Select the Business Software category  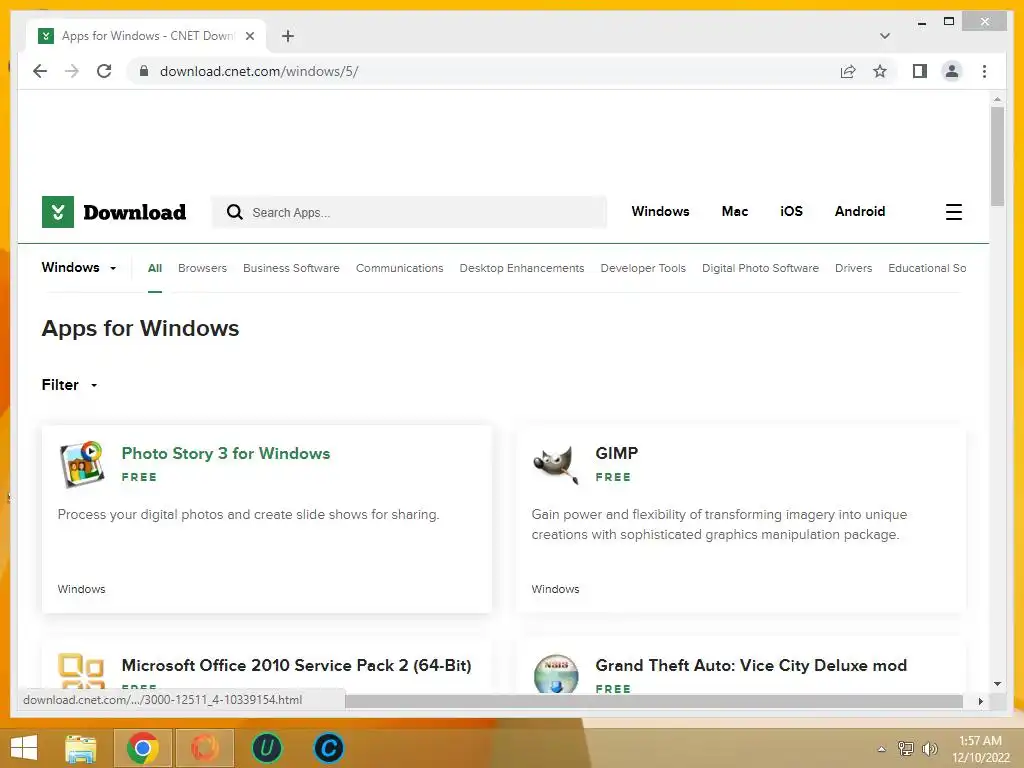pos(291,268)
